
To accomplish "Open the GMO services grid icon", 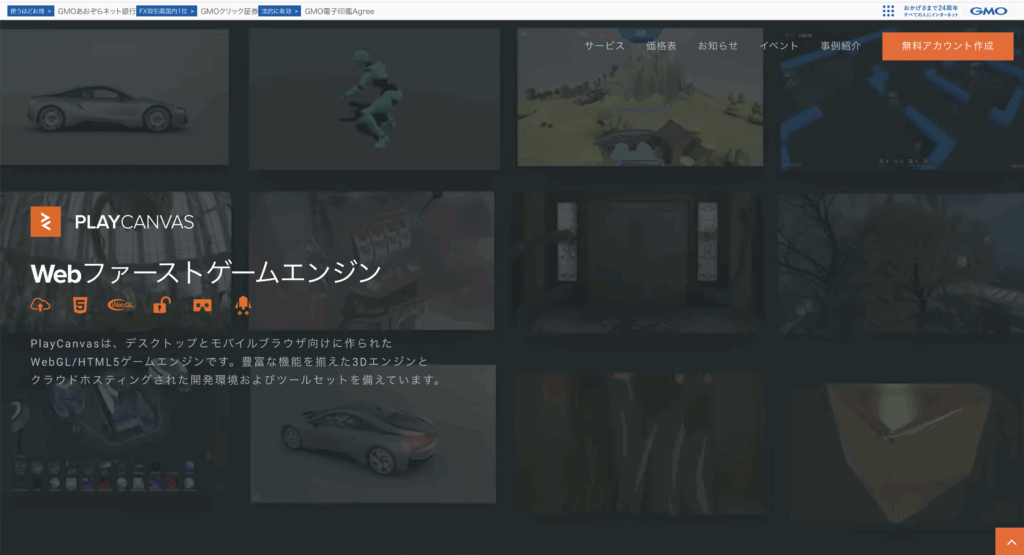I will click(888, 11).
